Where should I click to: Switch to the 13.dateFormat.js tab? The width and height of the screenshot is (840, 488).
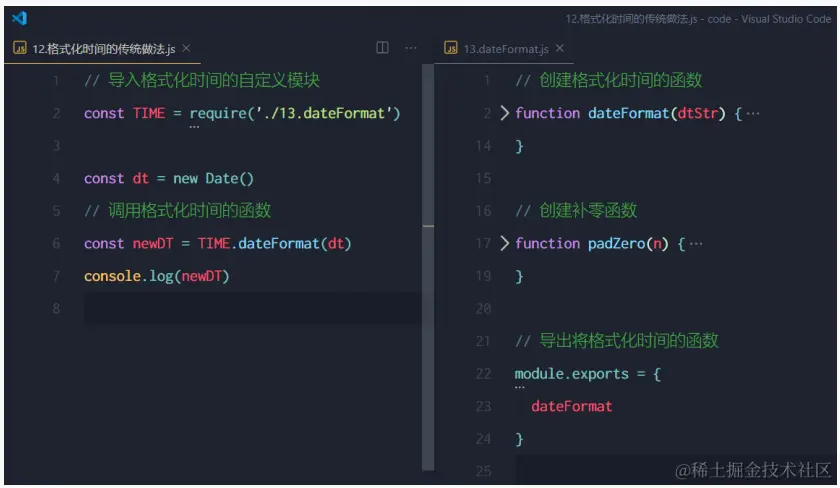[506, 49]
